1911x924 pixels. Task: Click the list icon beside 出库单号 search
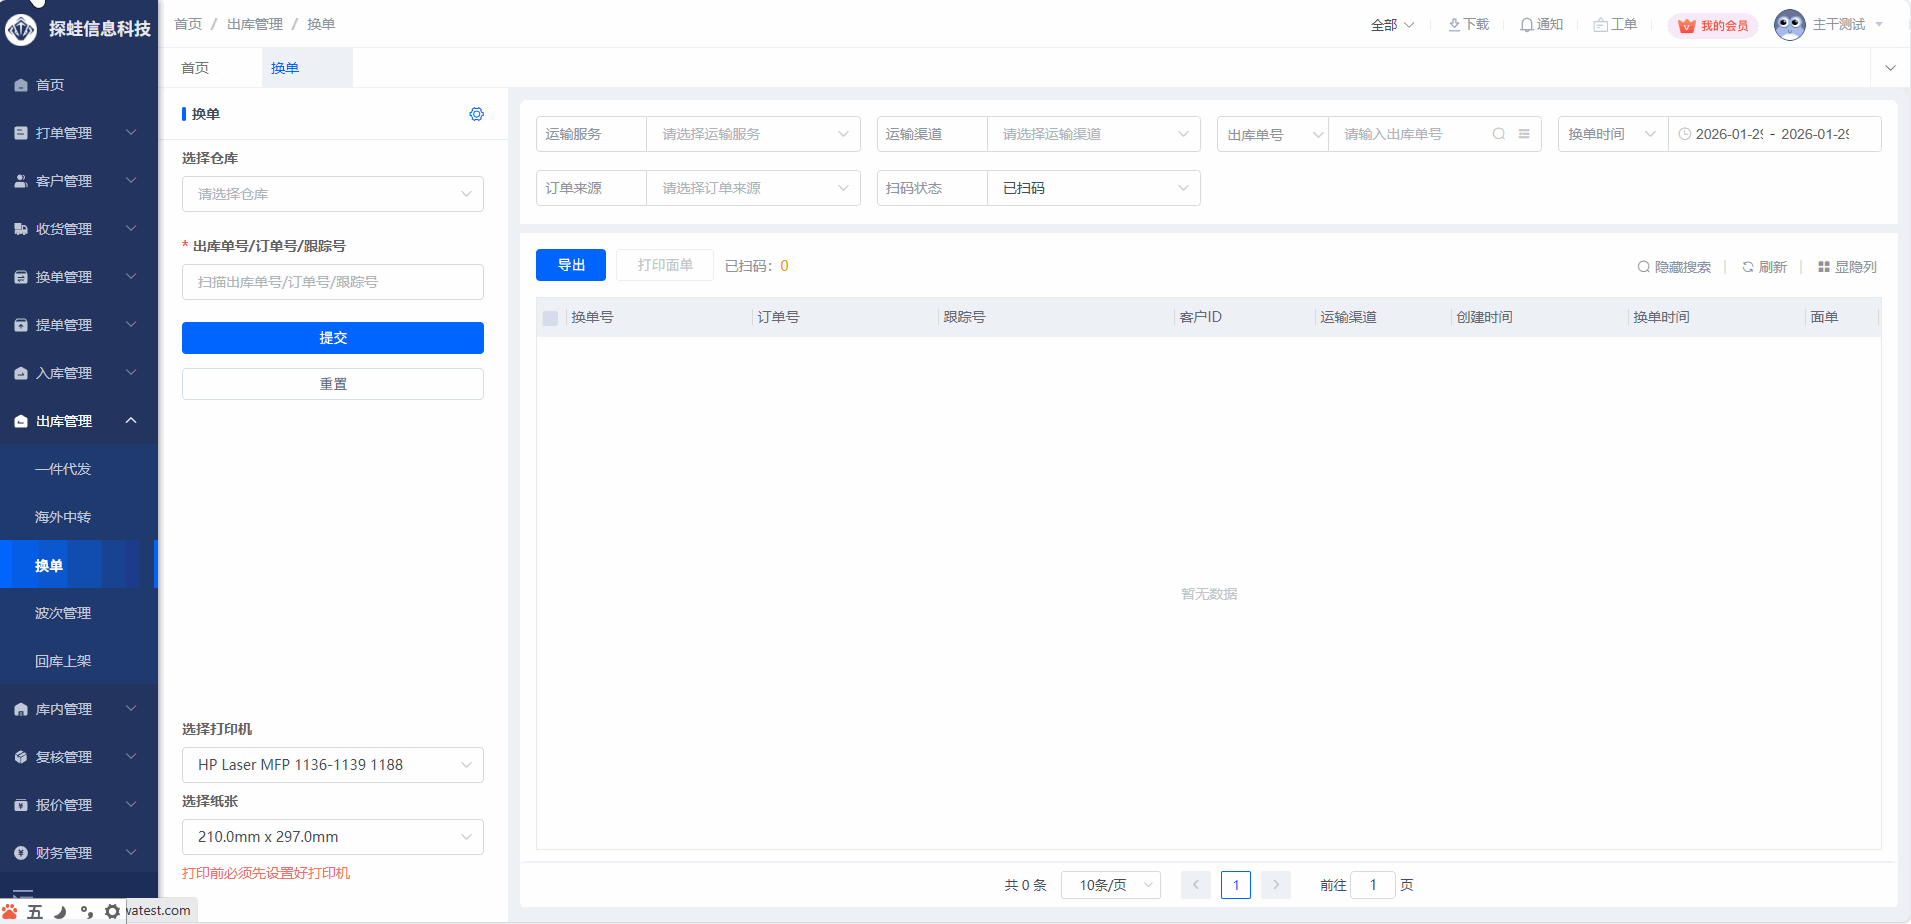(1524, 134)
